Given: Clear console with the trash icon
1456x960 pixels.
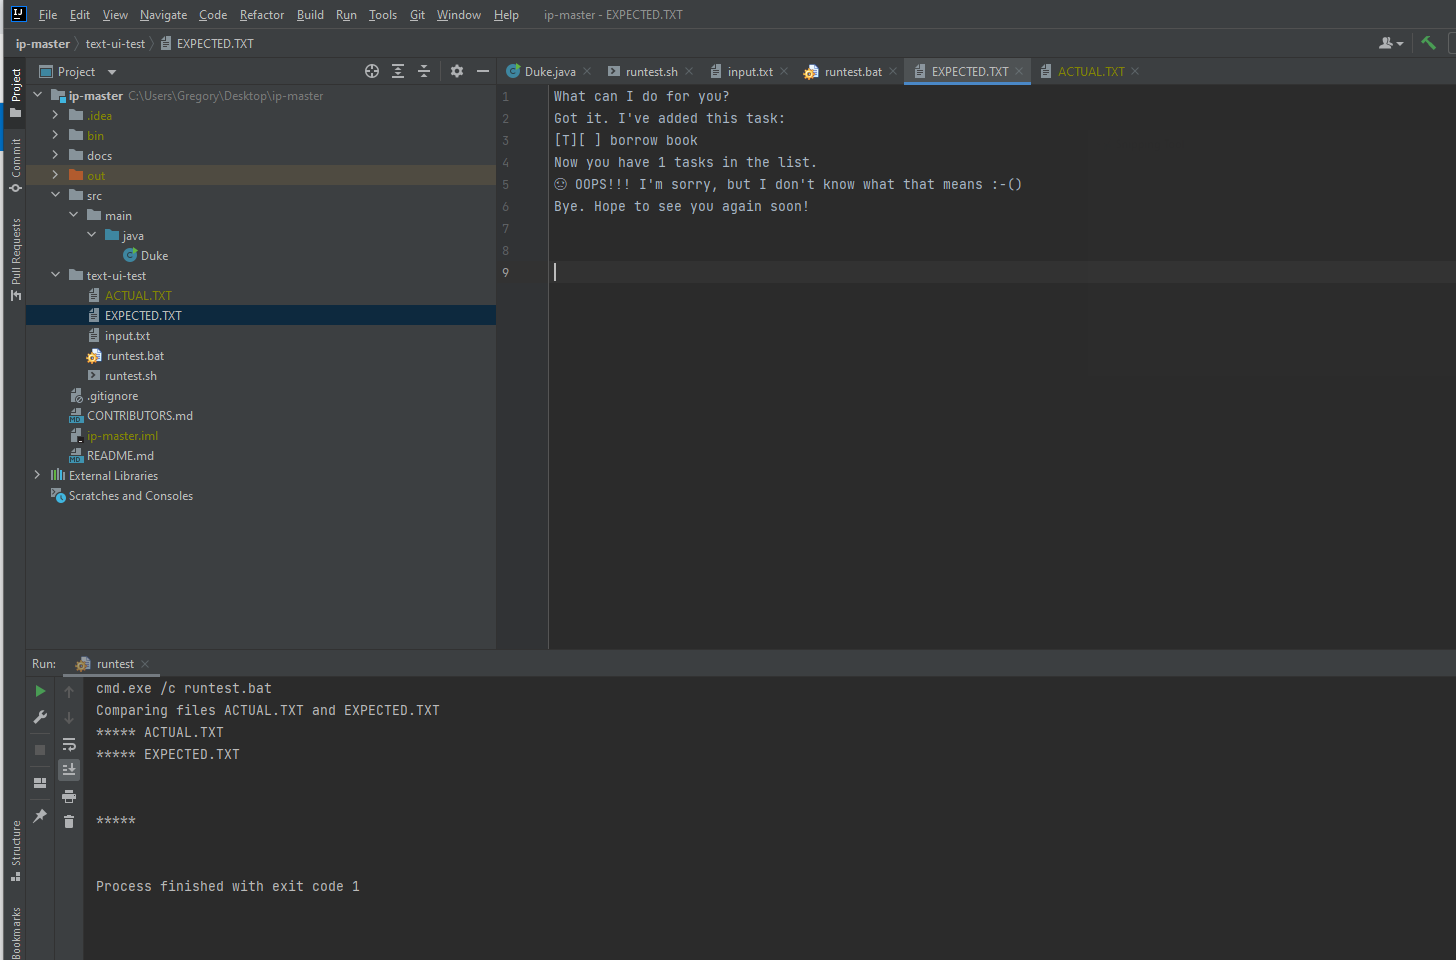Looking at the screenshot, I should [69, 822].
